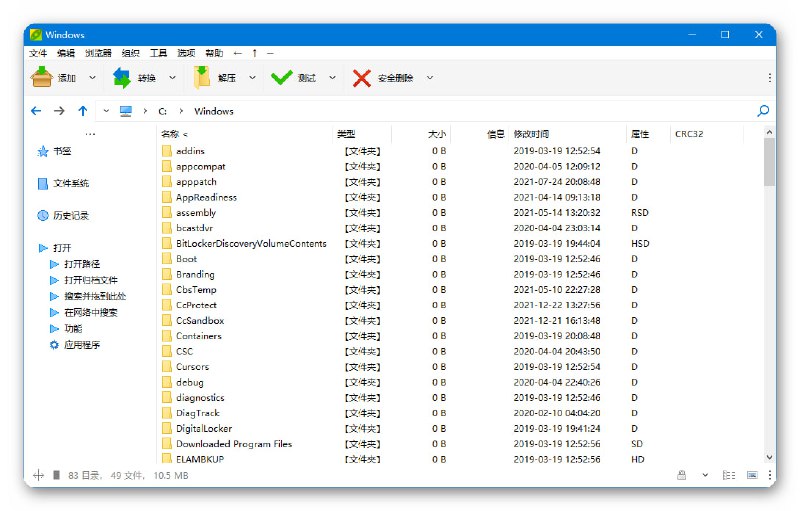
Task: Click the Convert (转换) arrows icon
Action: pos(122,78)
